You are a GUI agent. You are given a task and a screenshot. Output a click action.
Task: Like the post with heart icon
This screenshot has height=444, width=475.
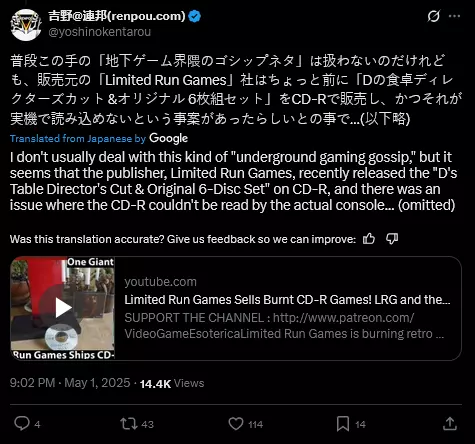[x=236, y=424]
